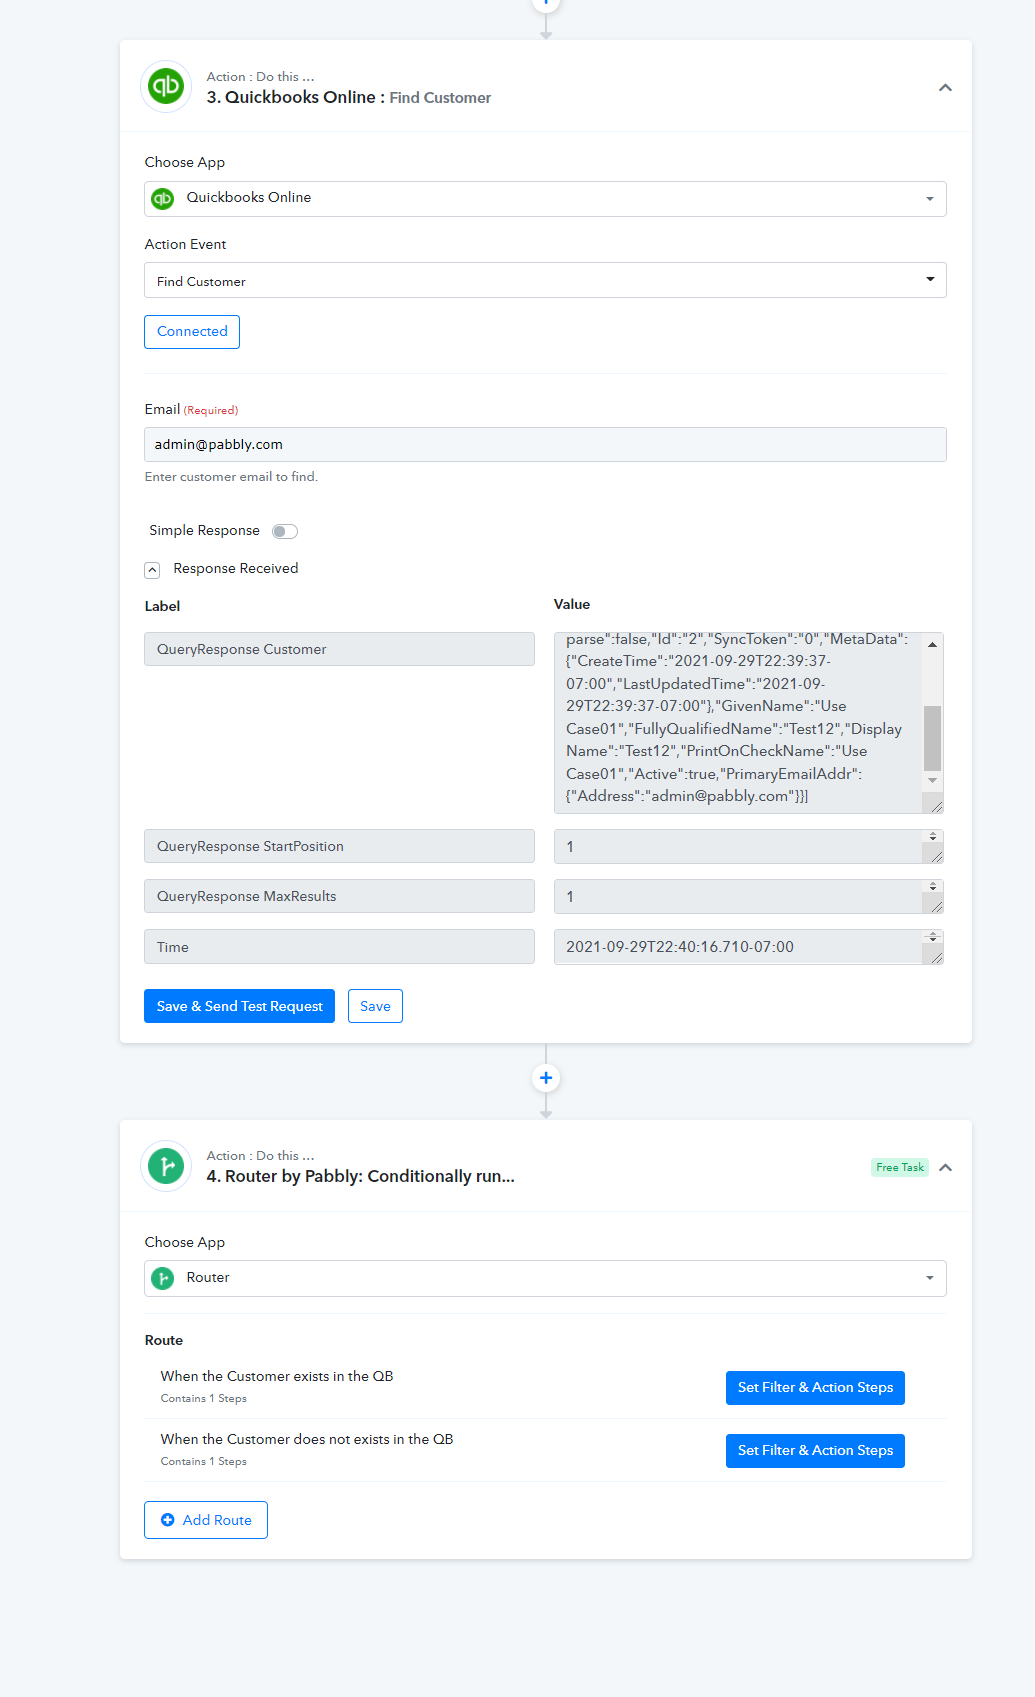This screenshot has height=1697, width=1035.
Task: Click the QuickBooks logo in Choose App field
Action: coord(162,199)
